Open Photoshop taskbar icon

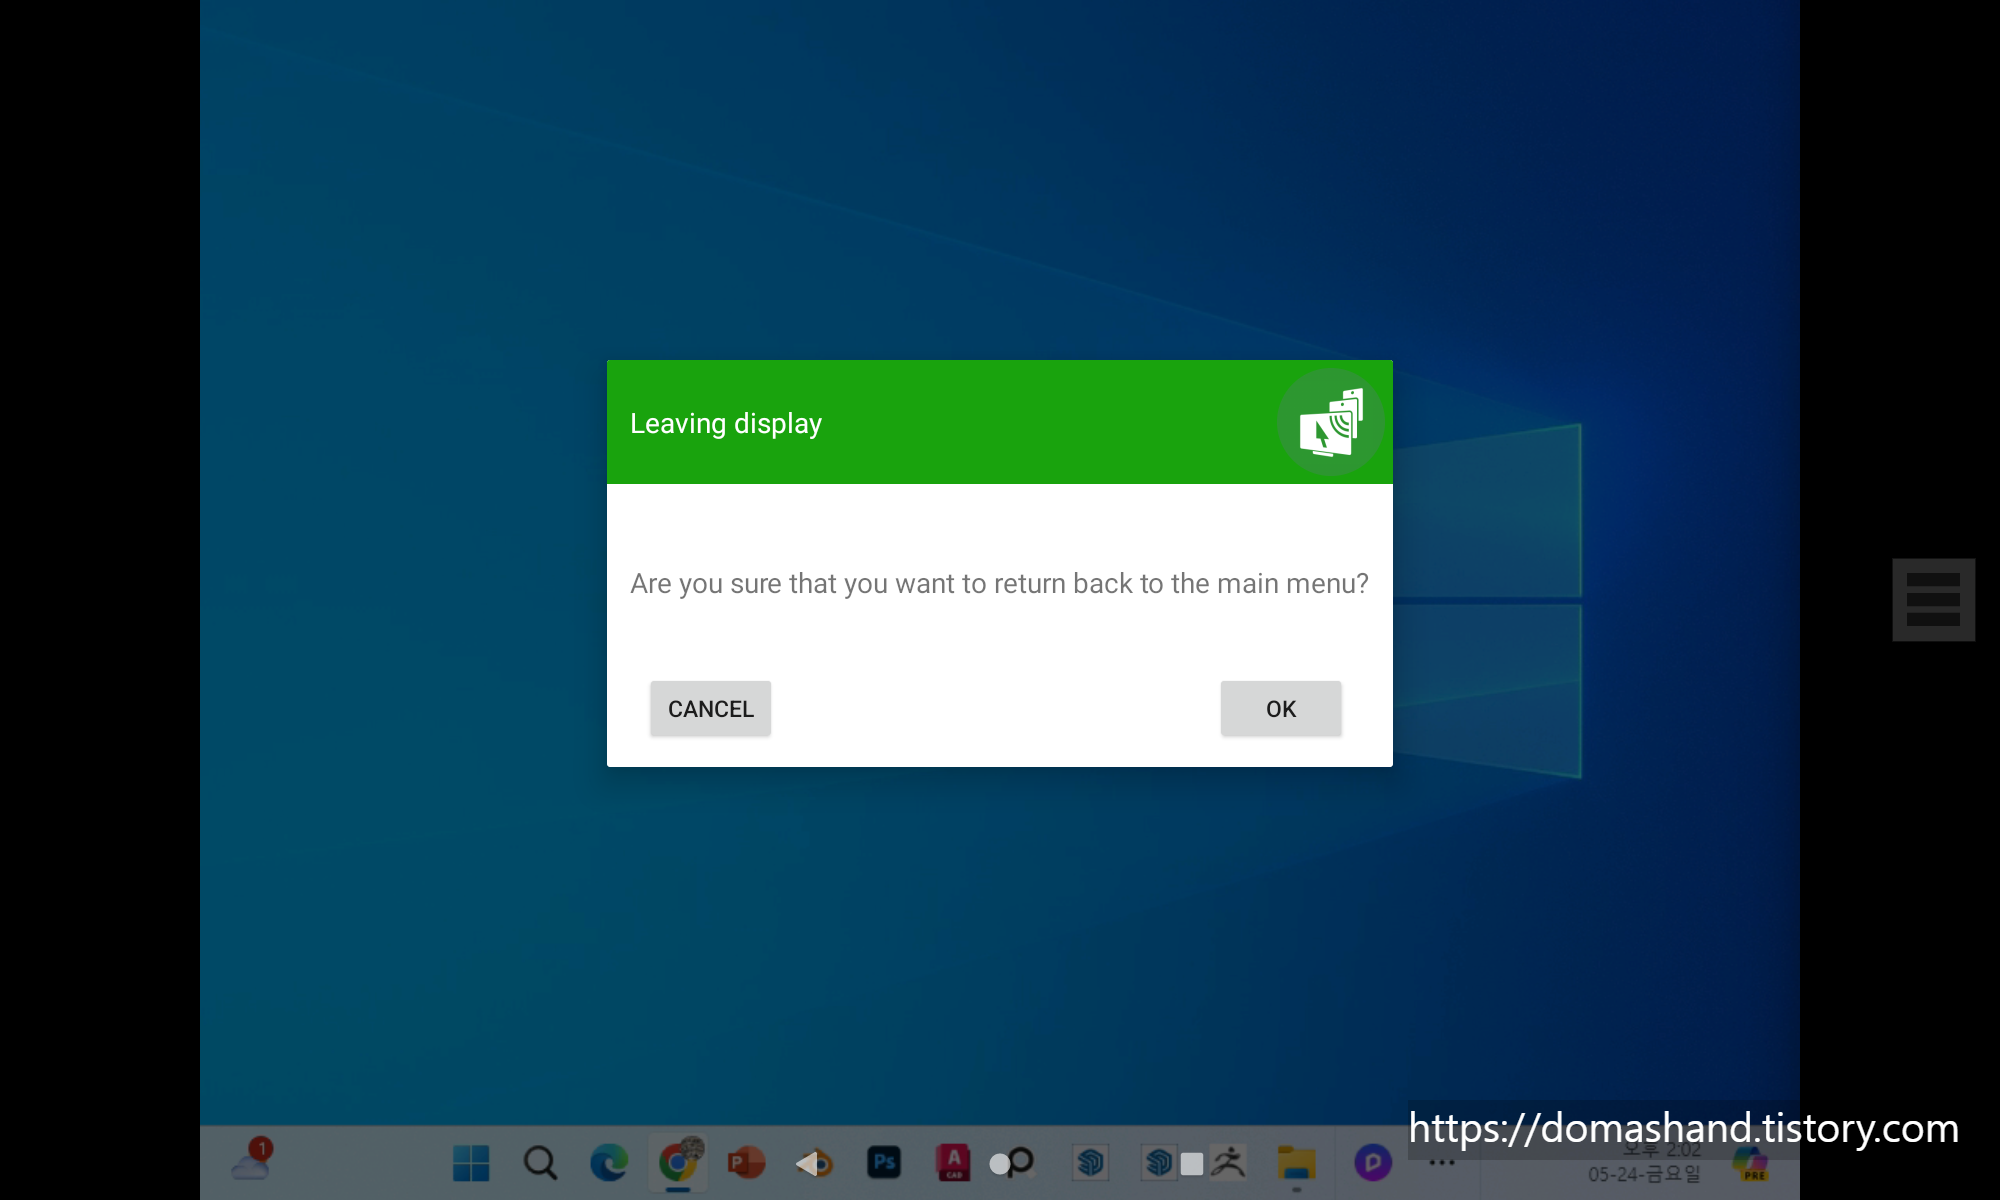884,1162
